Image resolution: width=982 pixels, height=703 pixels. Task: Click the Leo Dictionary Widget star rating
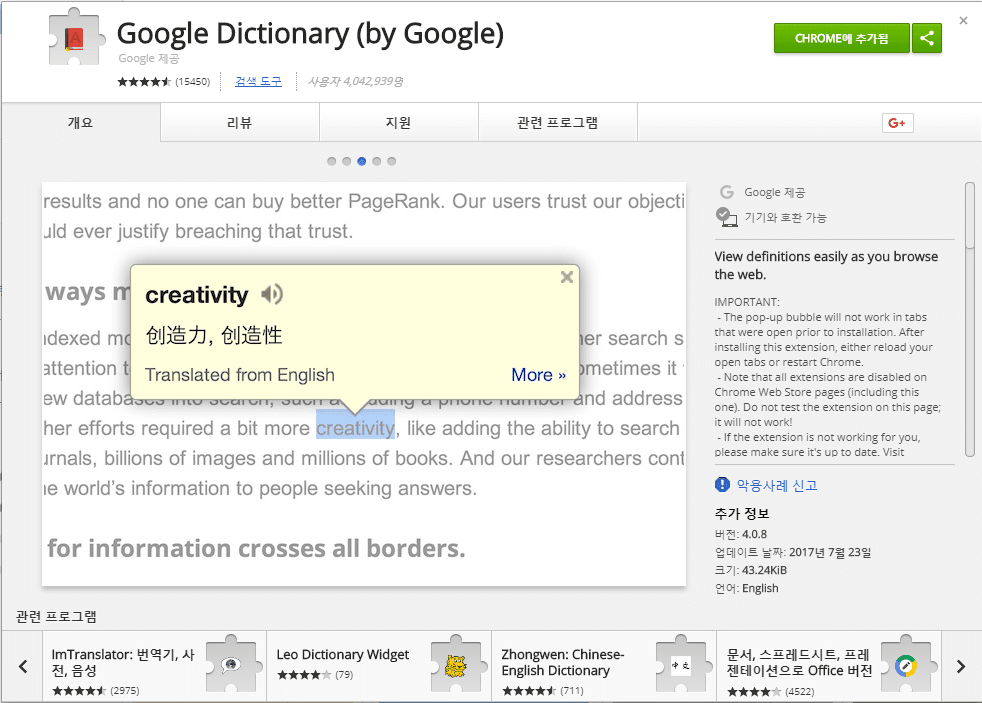304,675
